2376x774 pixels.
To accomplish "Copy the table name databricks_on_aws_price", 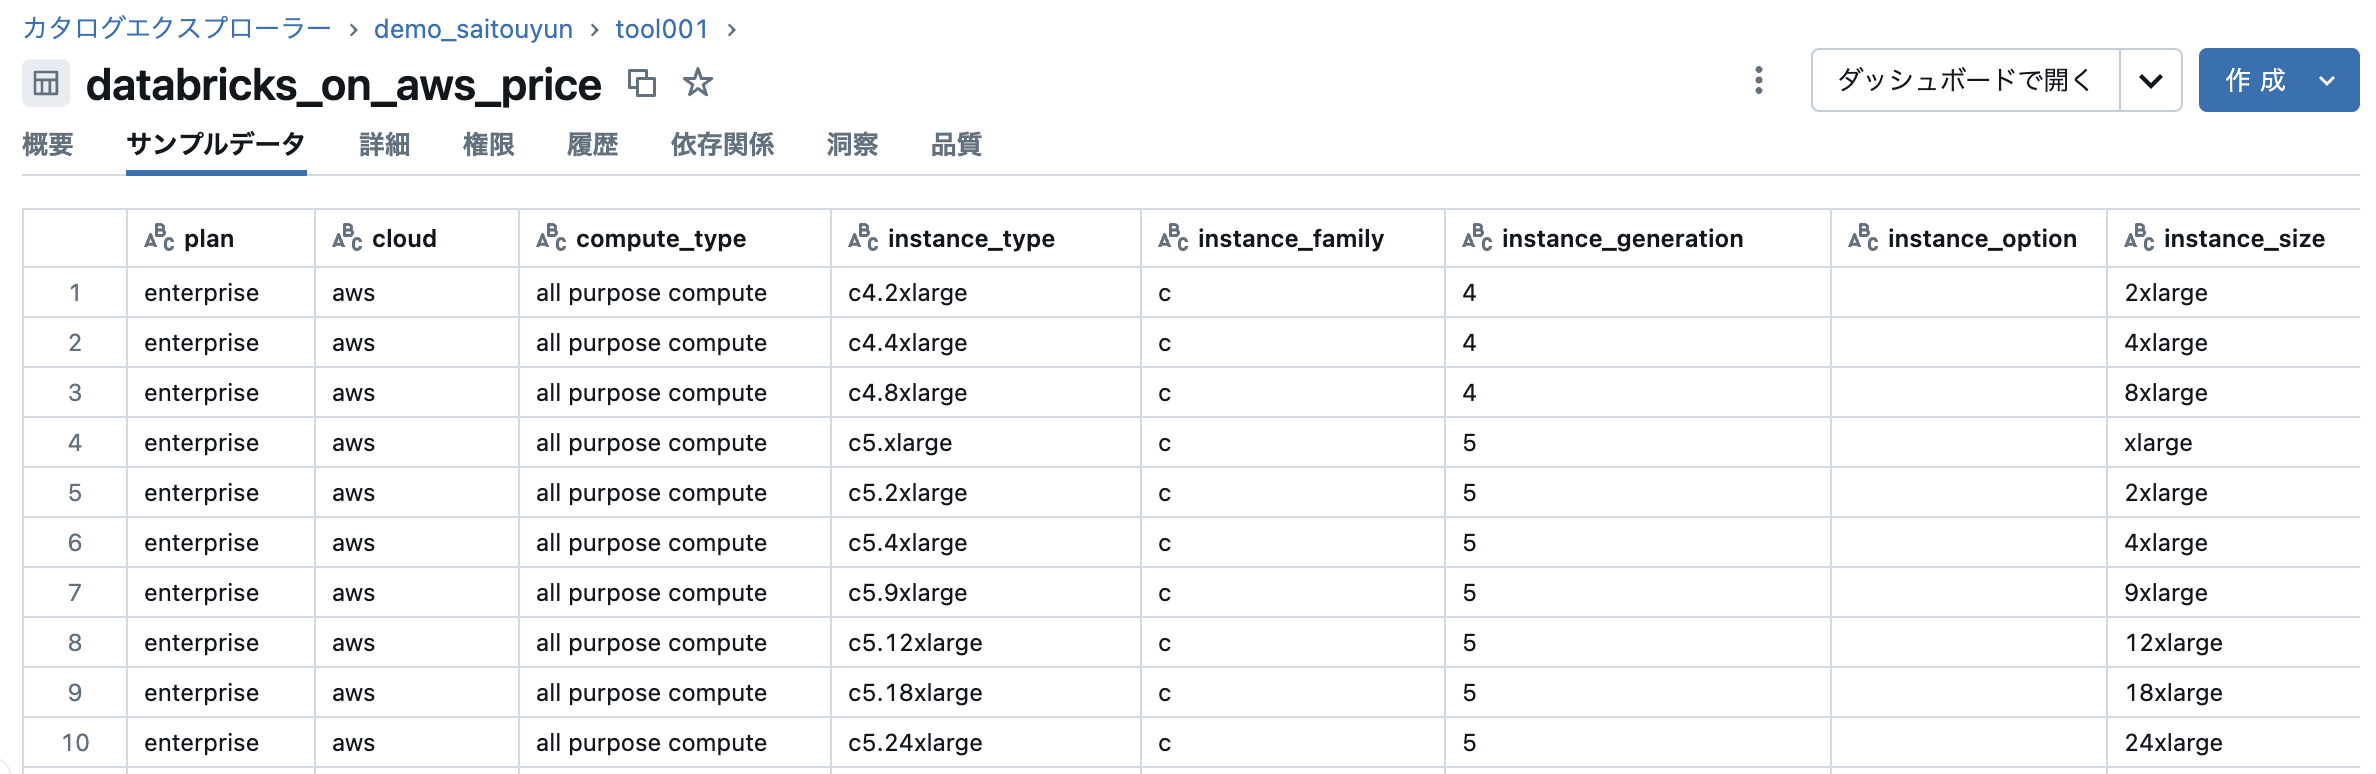I will coord(642,83).
